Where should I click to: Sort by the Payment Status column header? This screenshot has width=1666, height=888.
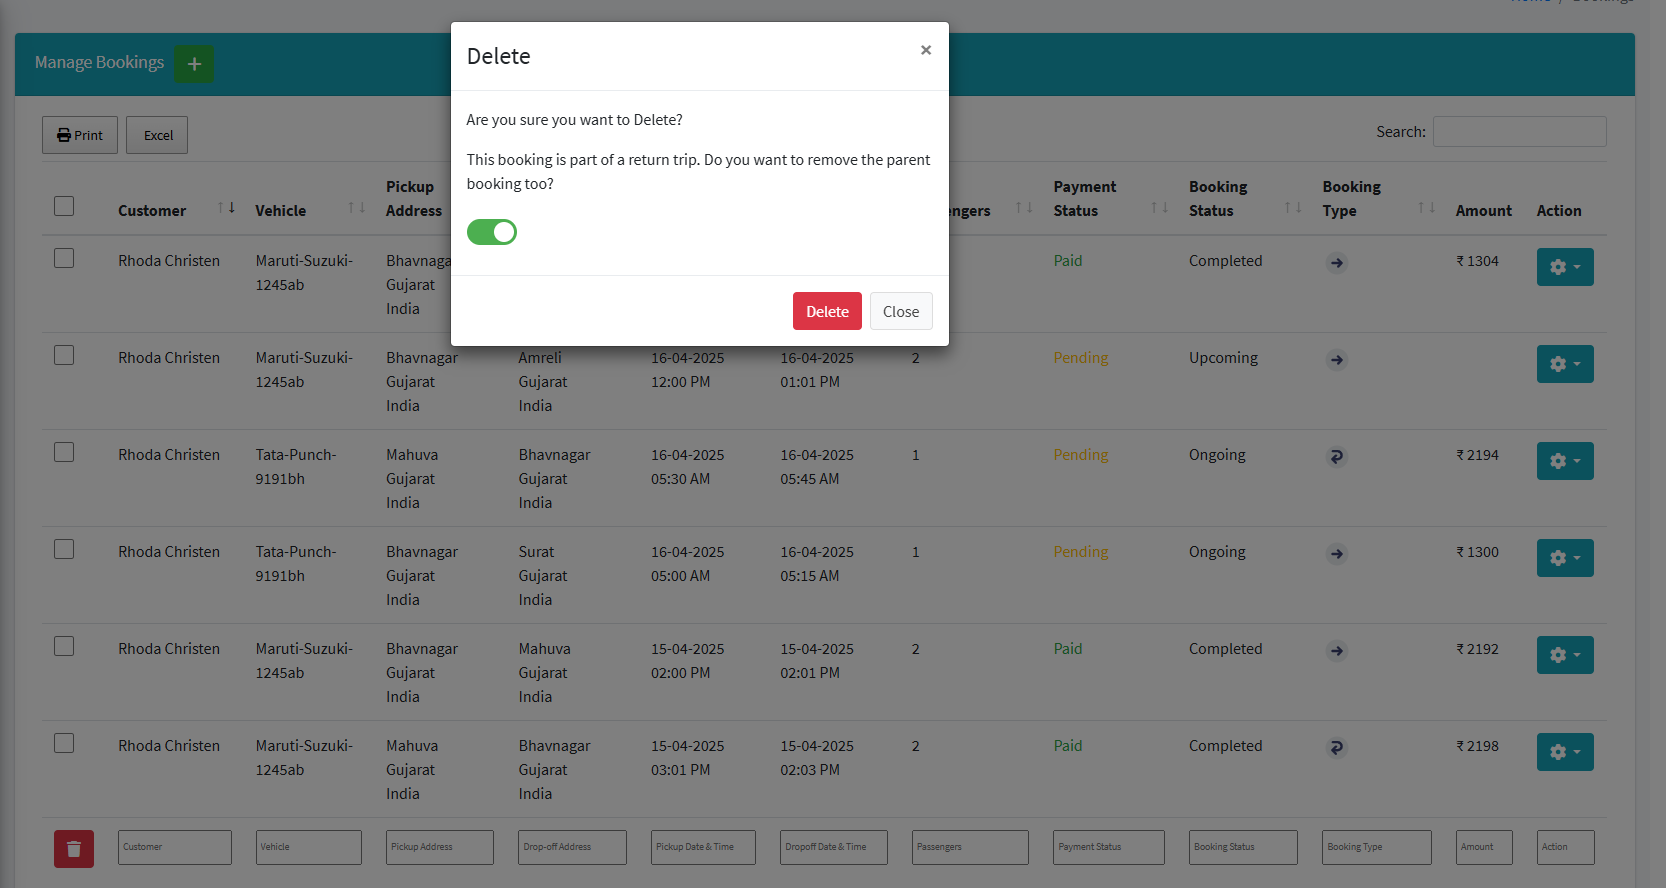1084,199
